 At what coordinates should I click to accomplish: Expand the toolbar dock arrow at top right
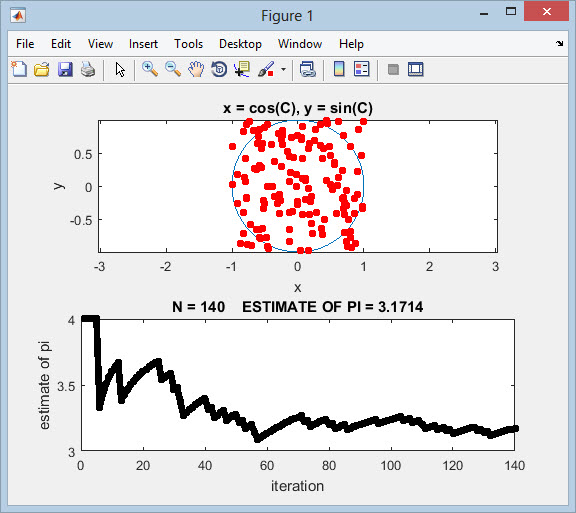point(559,44)
